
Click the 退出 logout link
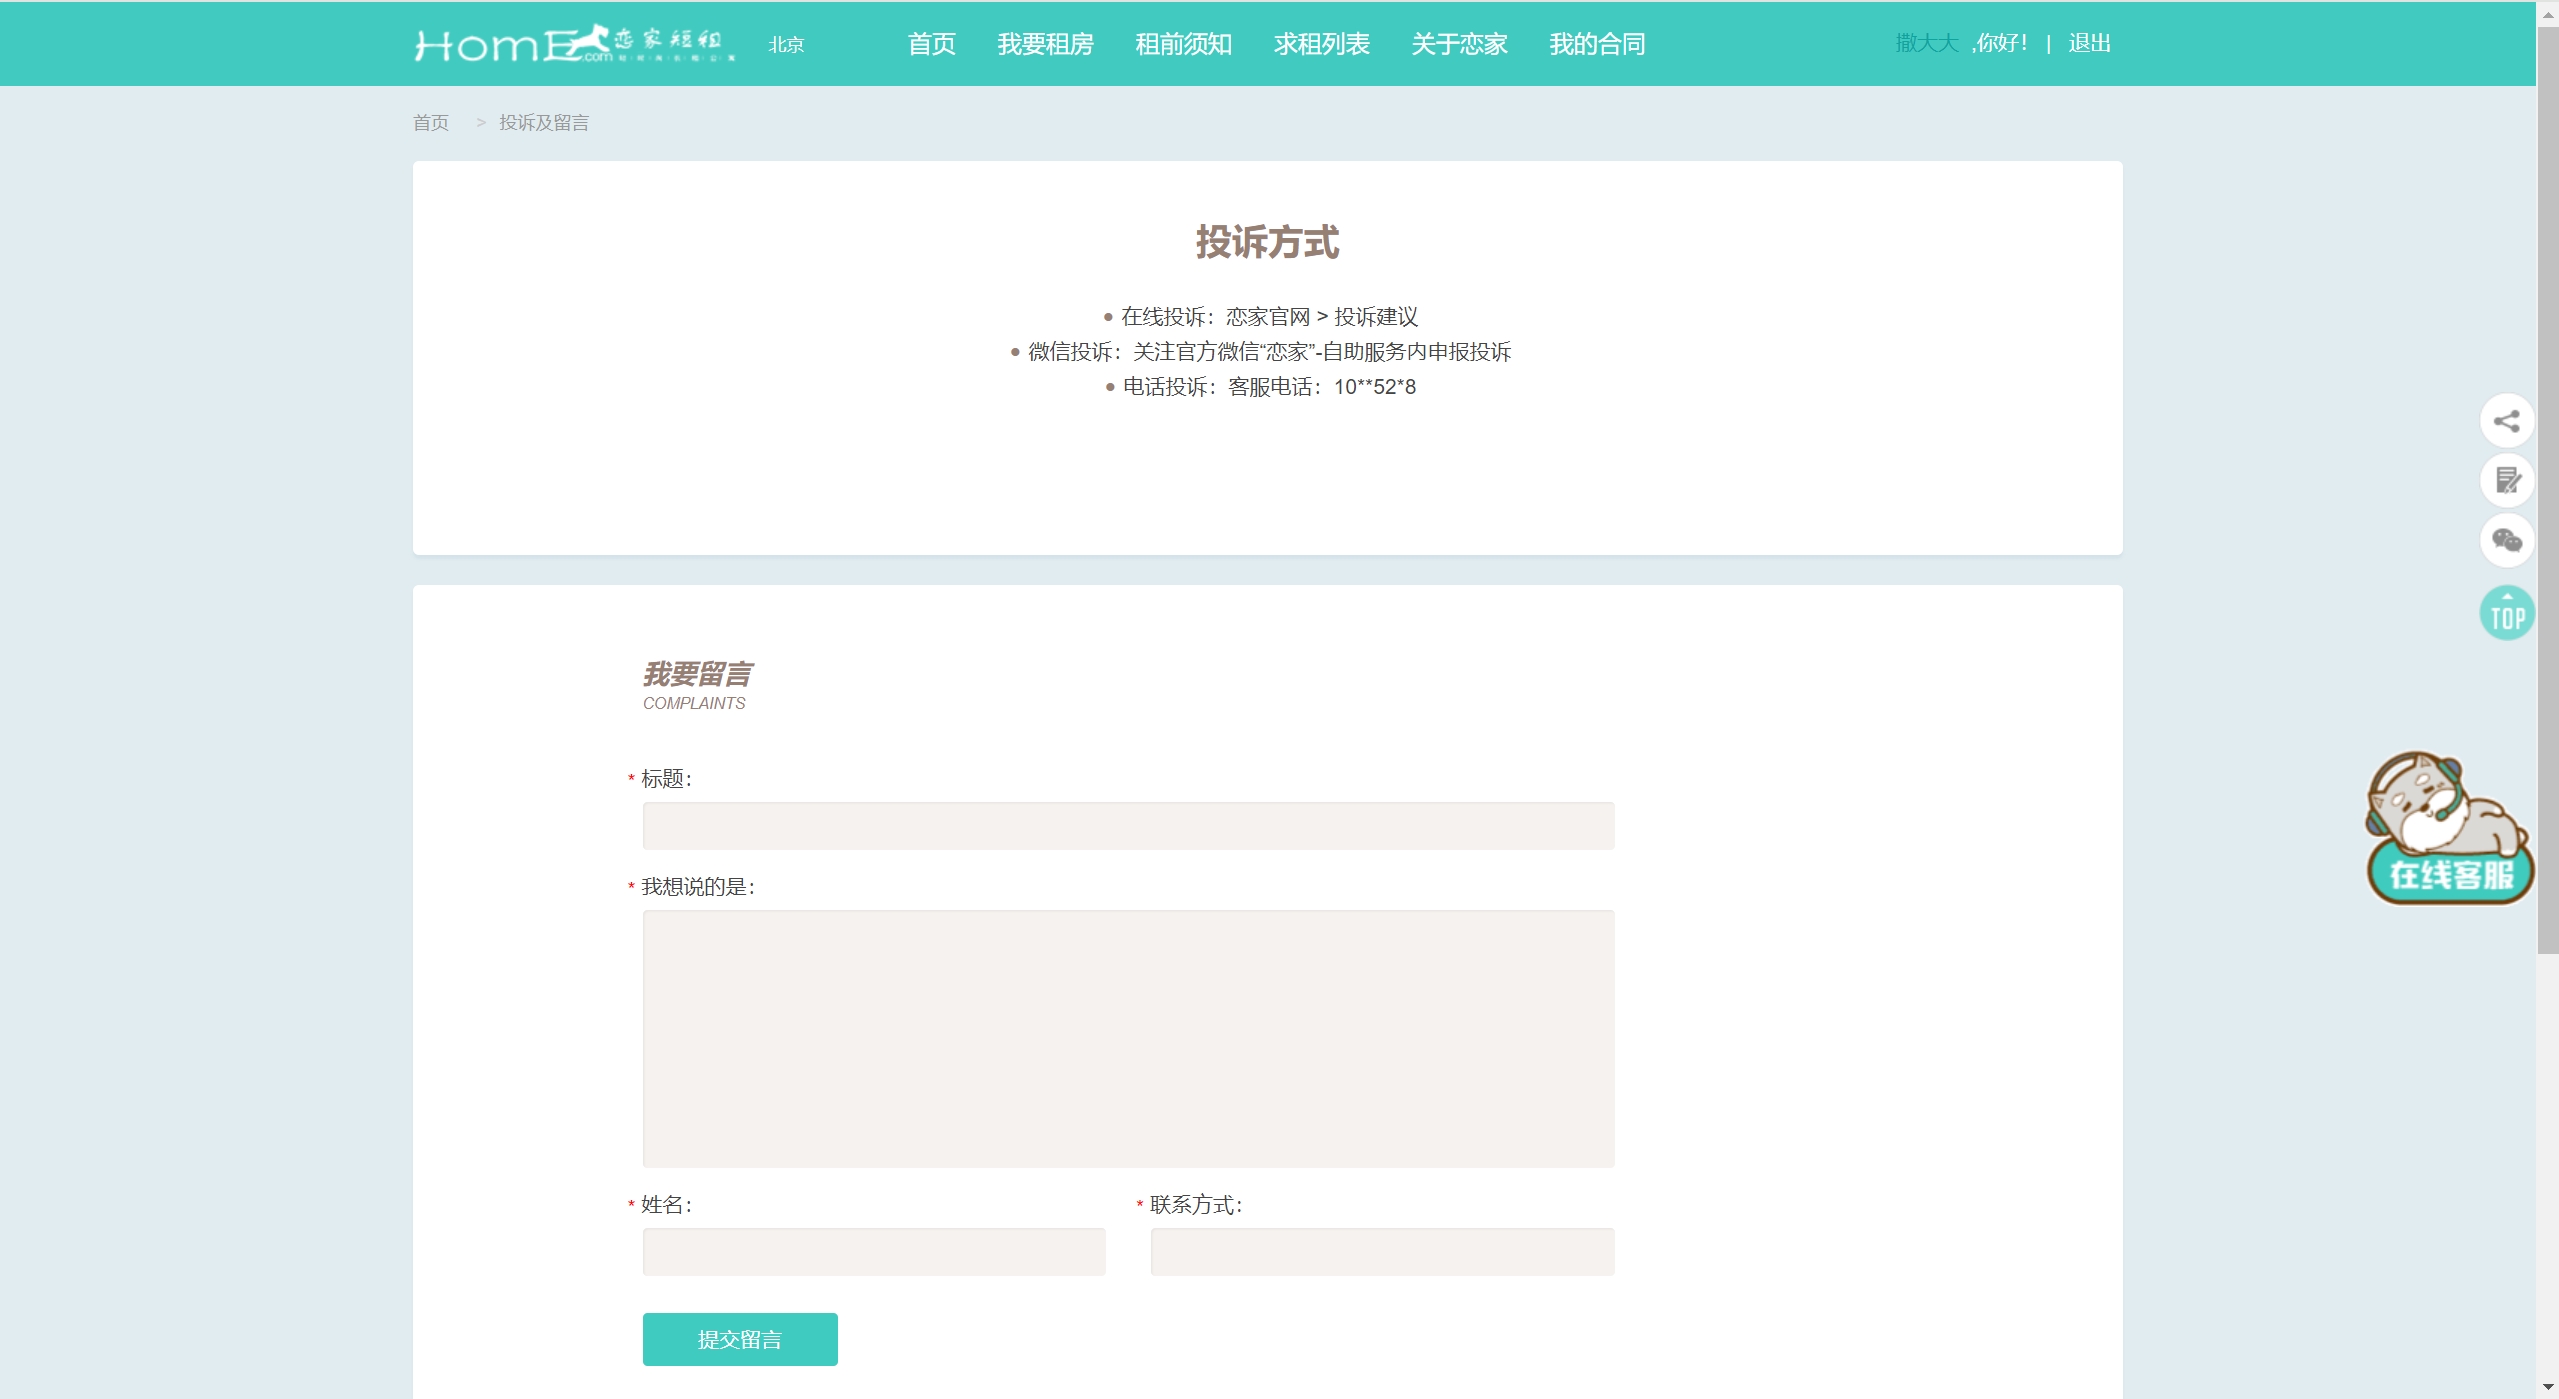2089,43
